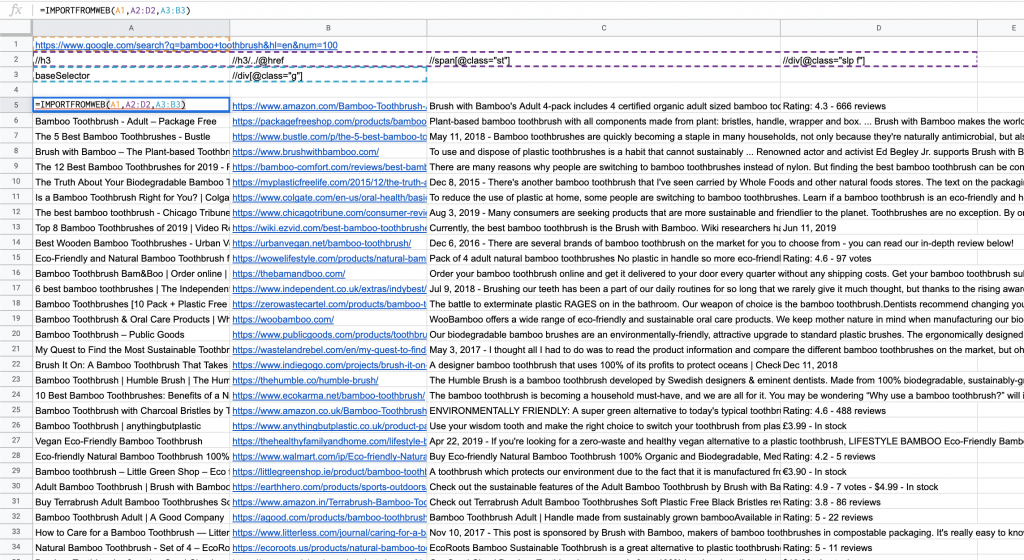Select row 5 header

[x=16, y=105]
